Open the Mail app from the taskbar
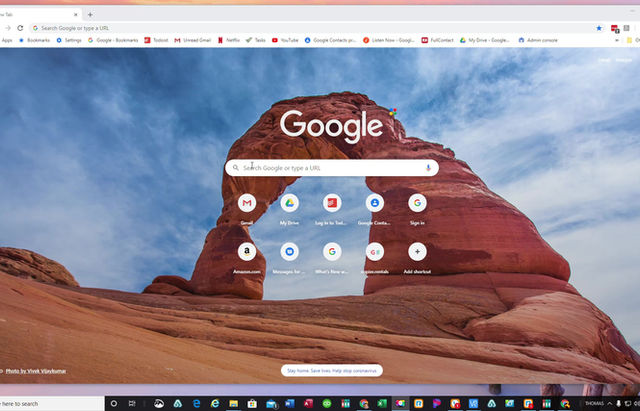 [271, 404]
